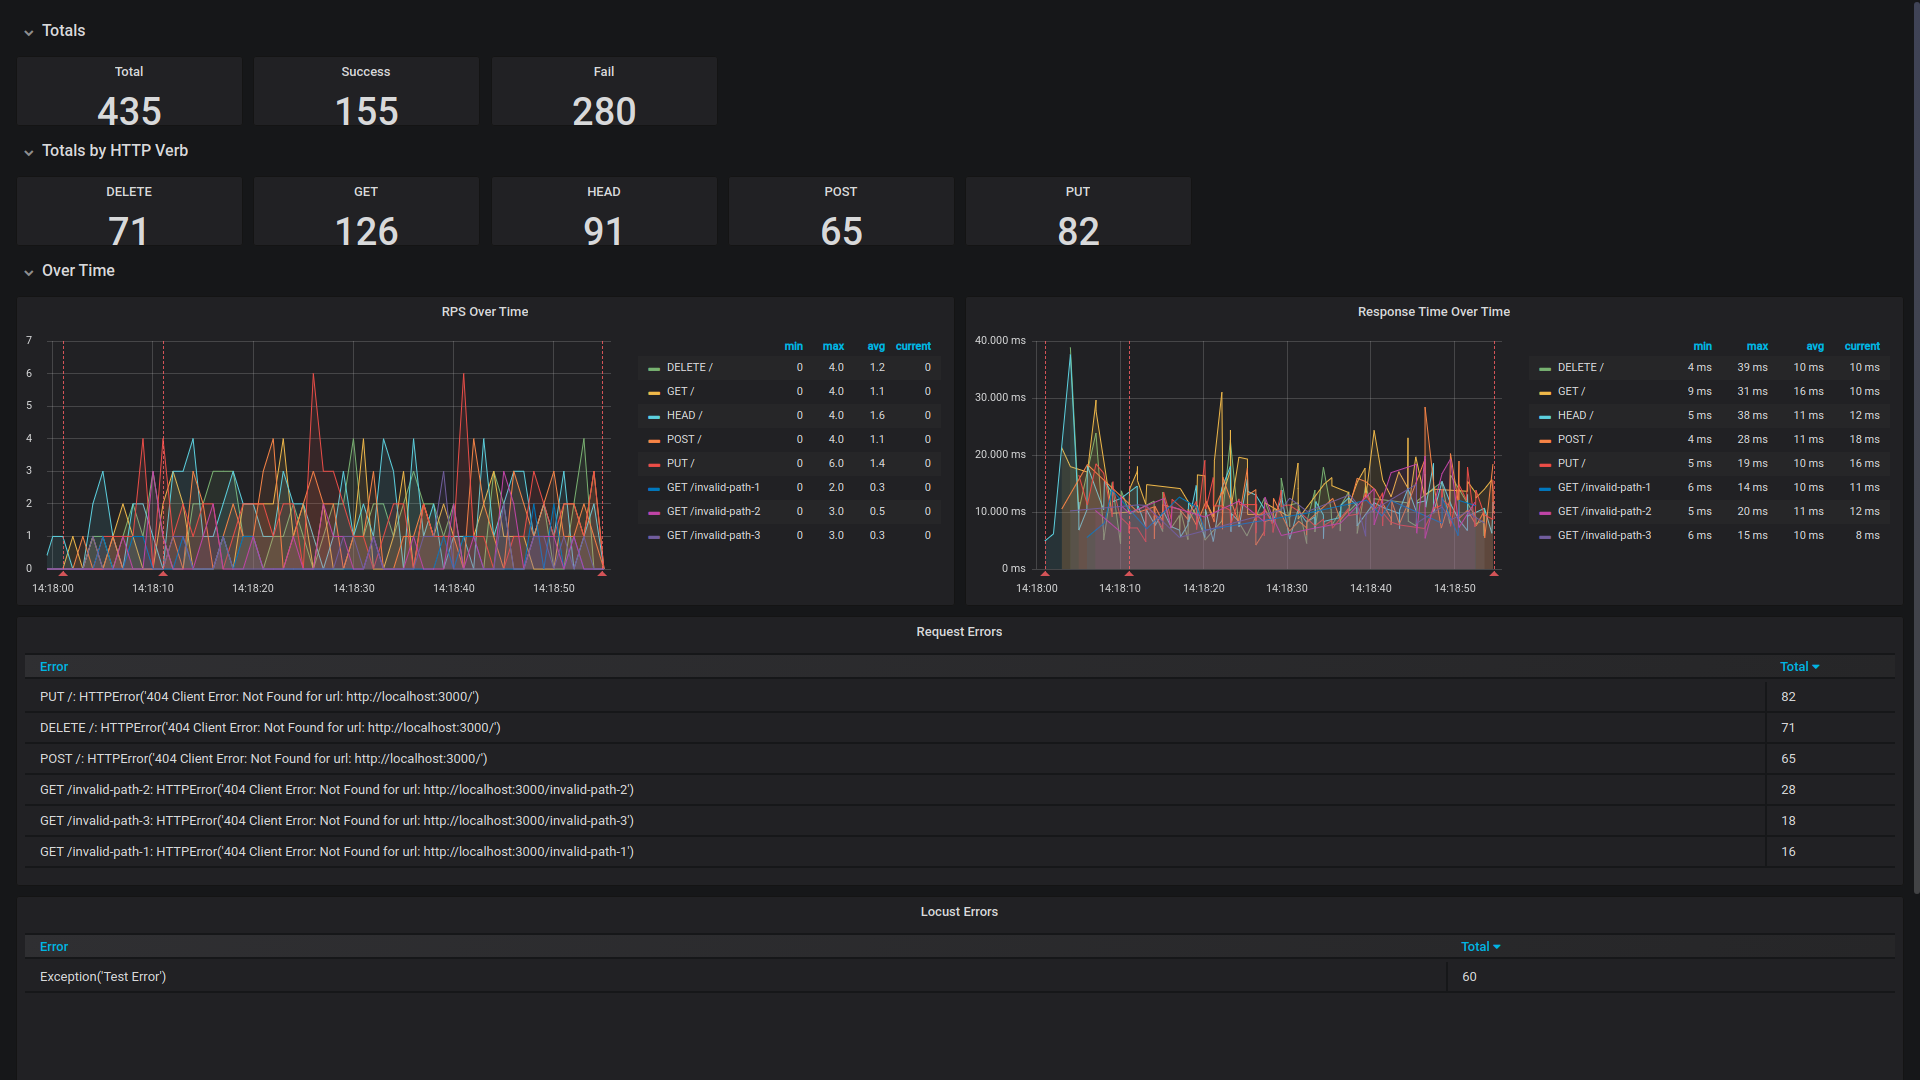Hide the DELETE / series in RPS Over Time legend
The image size is (1920, 1080).
(x=689, y=367)
